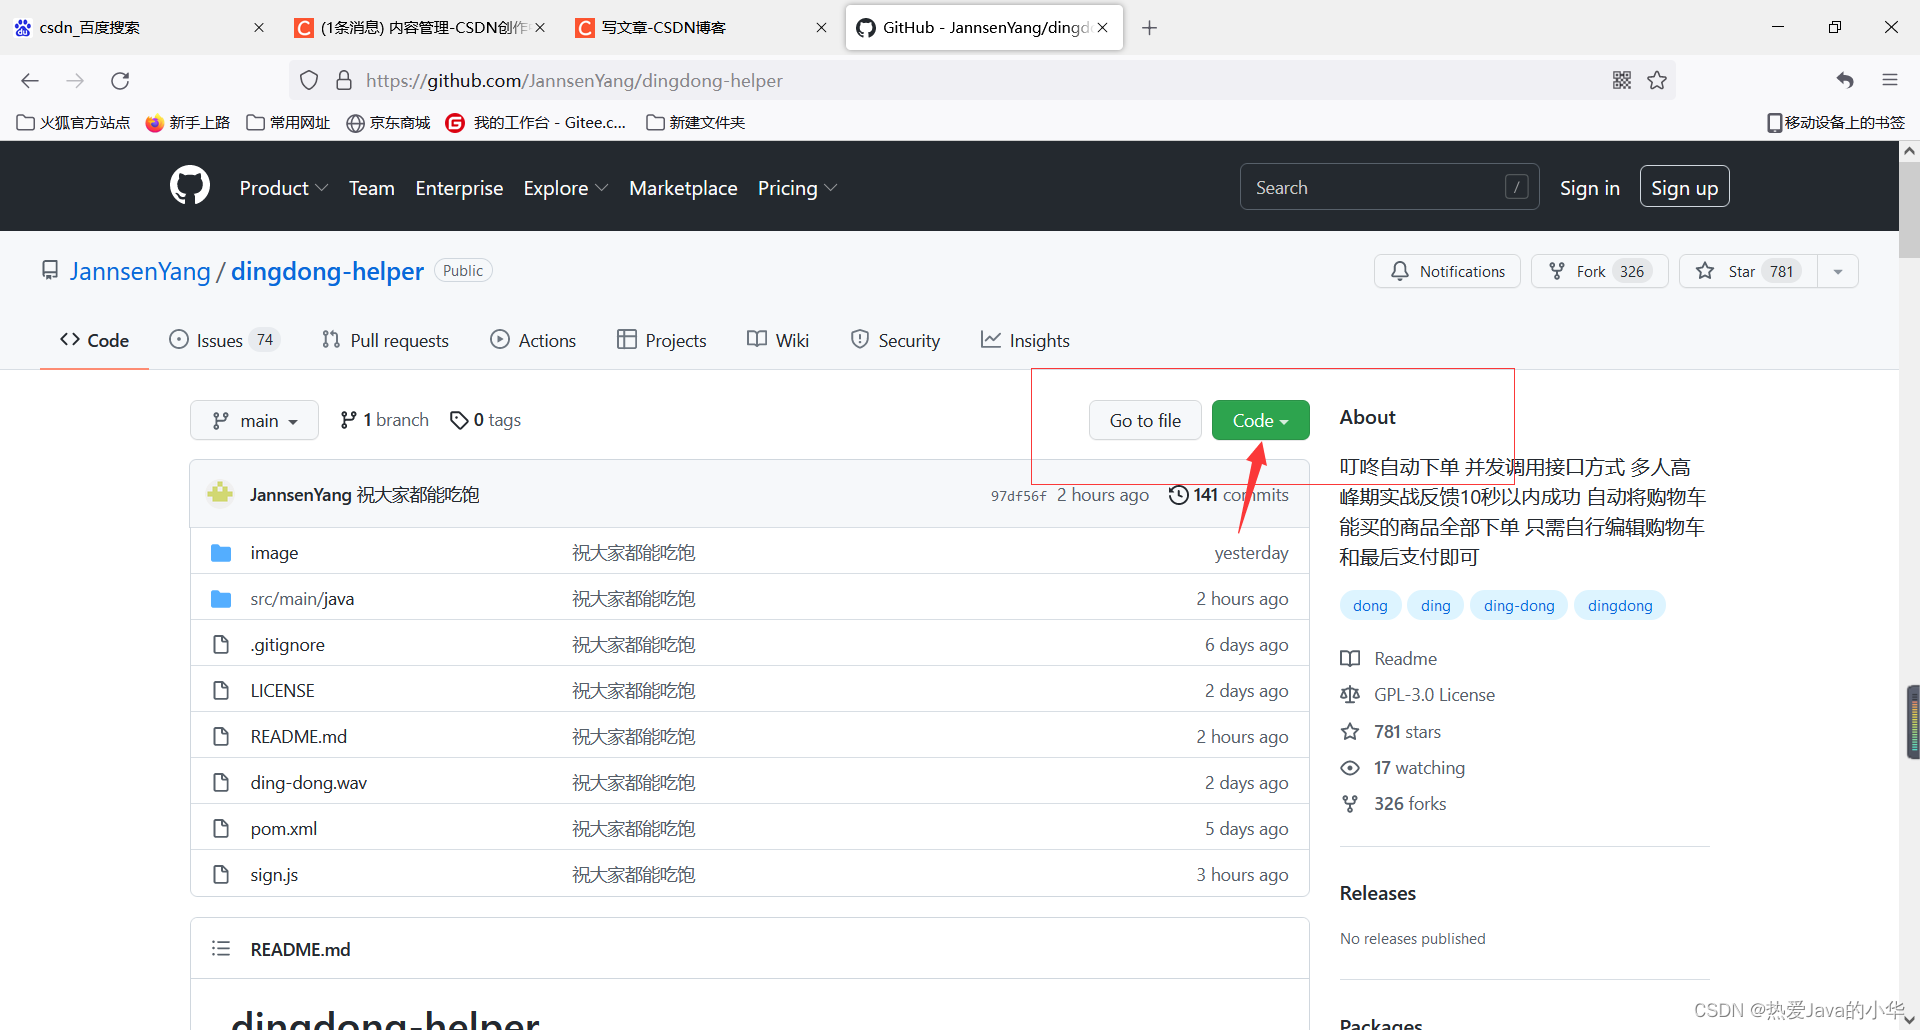Close the csdn_百度搜索 tab

(259, 28)
